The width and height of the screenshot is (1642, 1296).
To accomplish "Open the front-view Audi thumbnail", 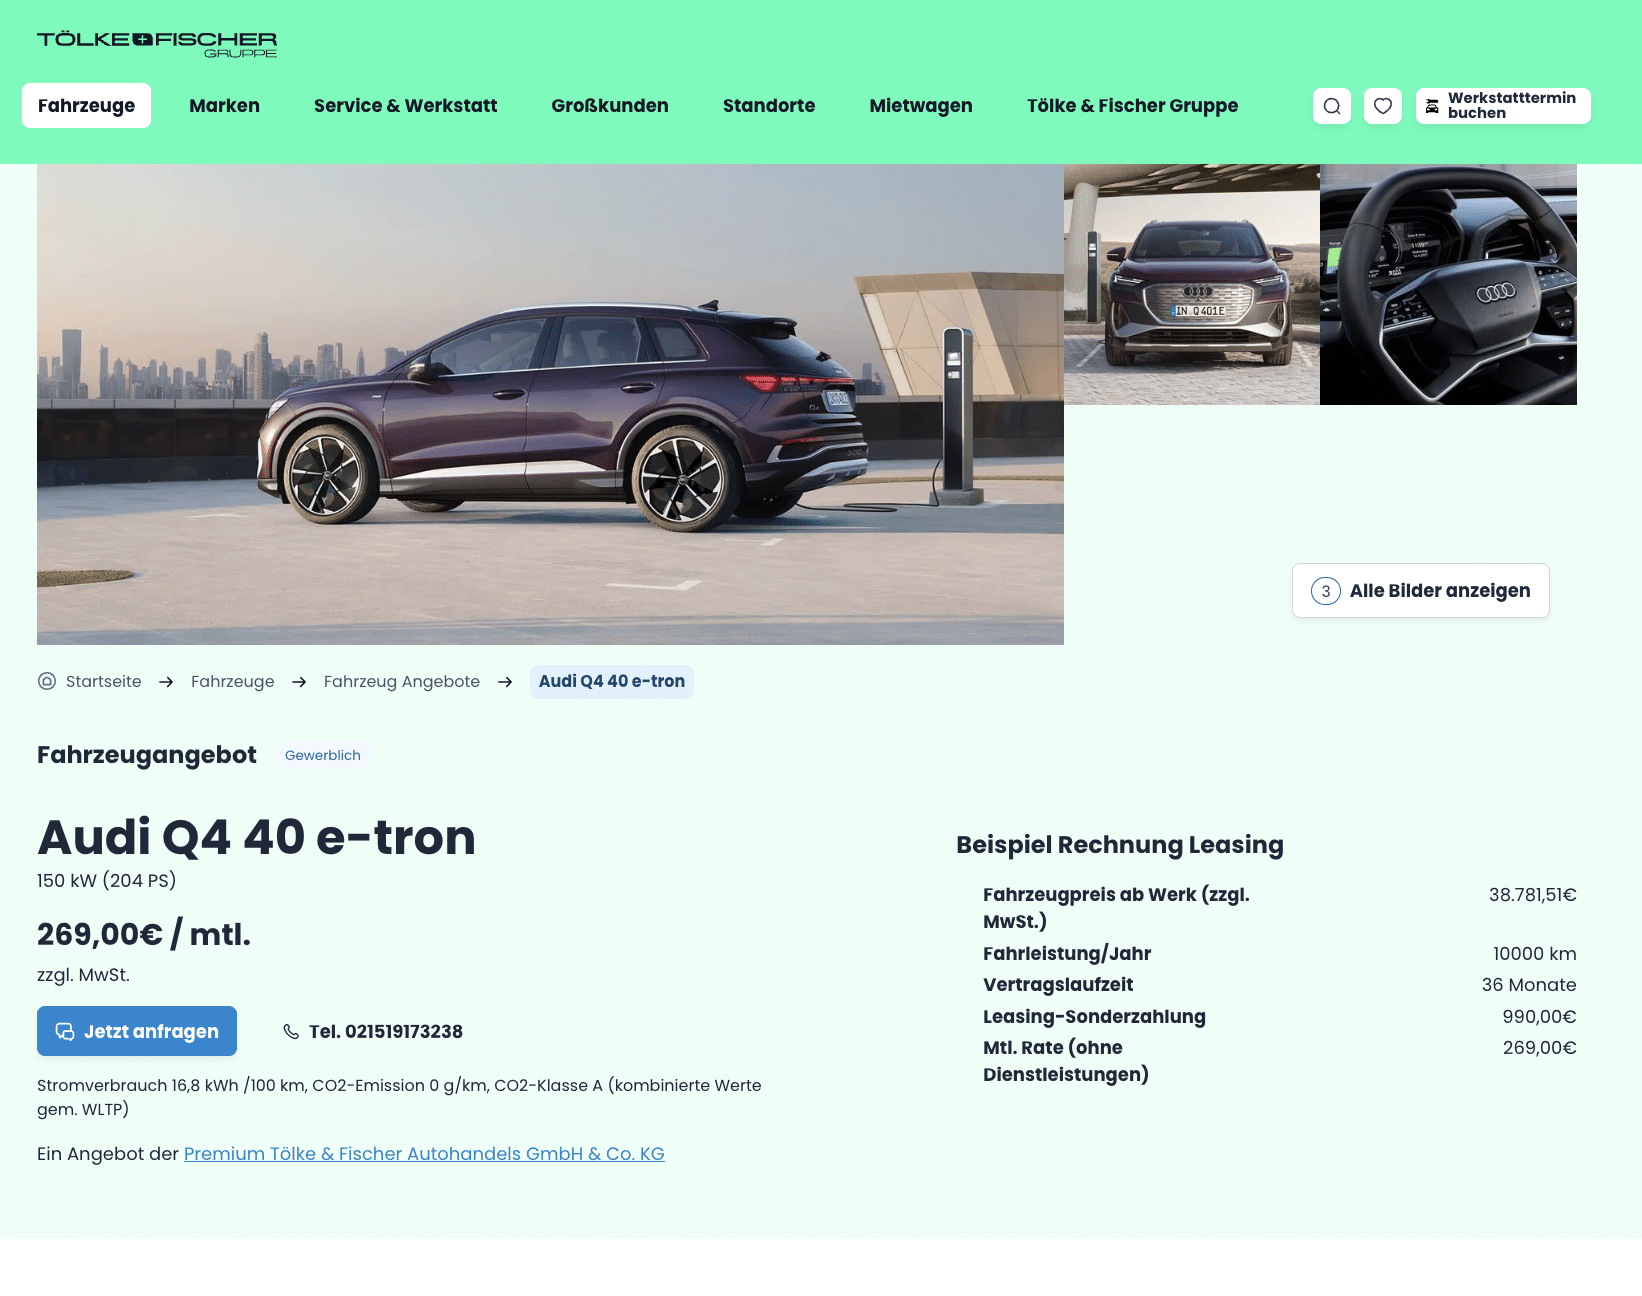I will [1192, 285].
